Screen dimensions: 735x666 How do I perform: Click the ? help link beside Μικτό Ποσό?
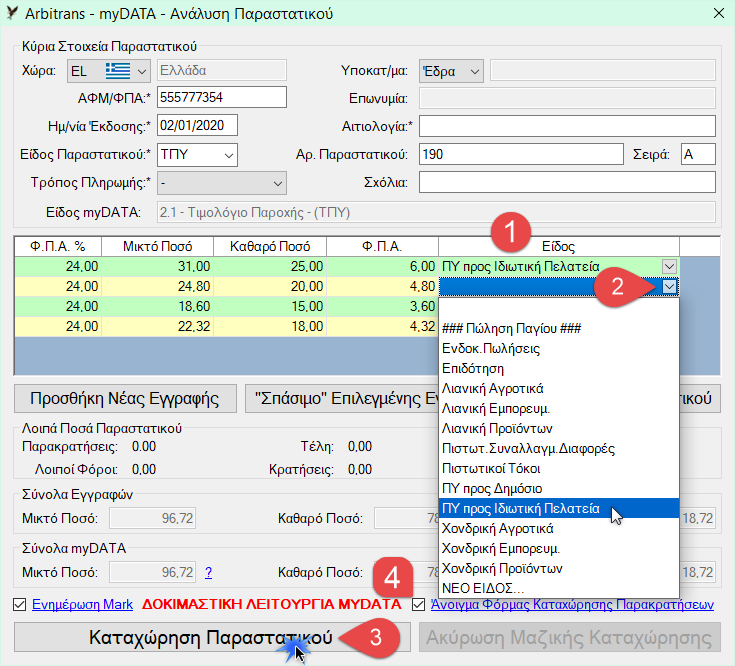[209, 572]
